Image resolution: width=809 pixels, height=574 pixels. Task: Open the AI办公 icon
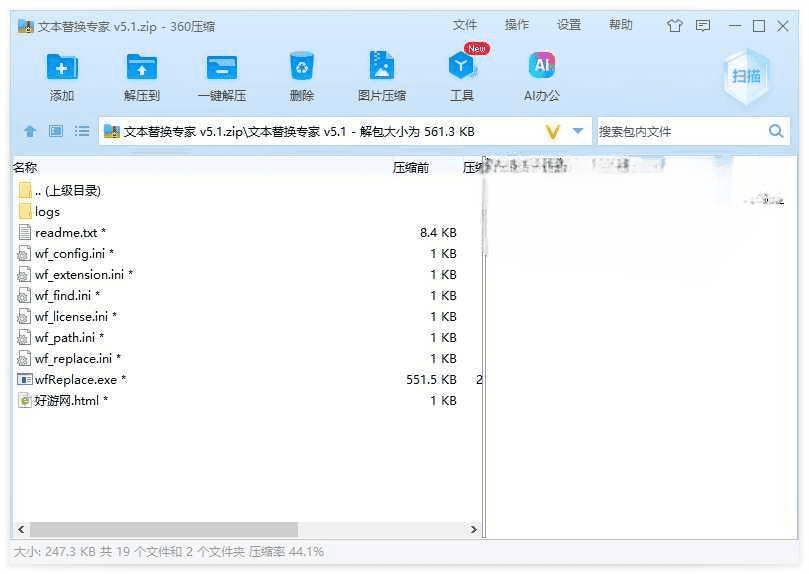pyautogui.click(x=541, y=68)
